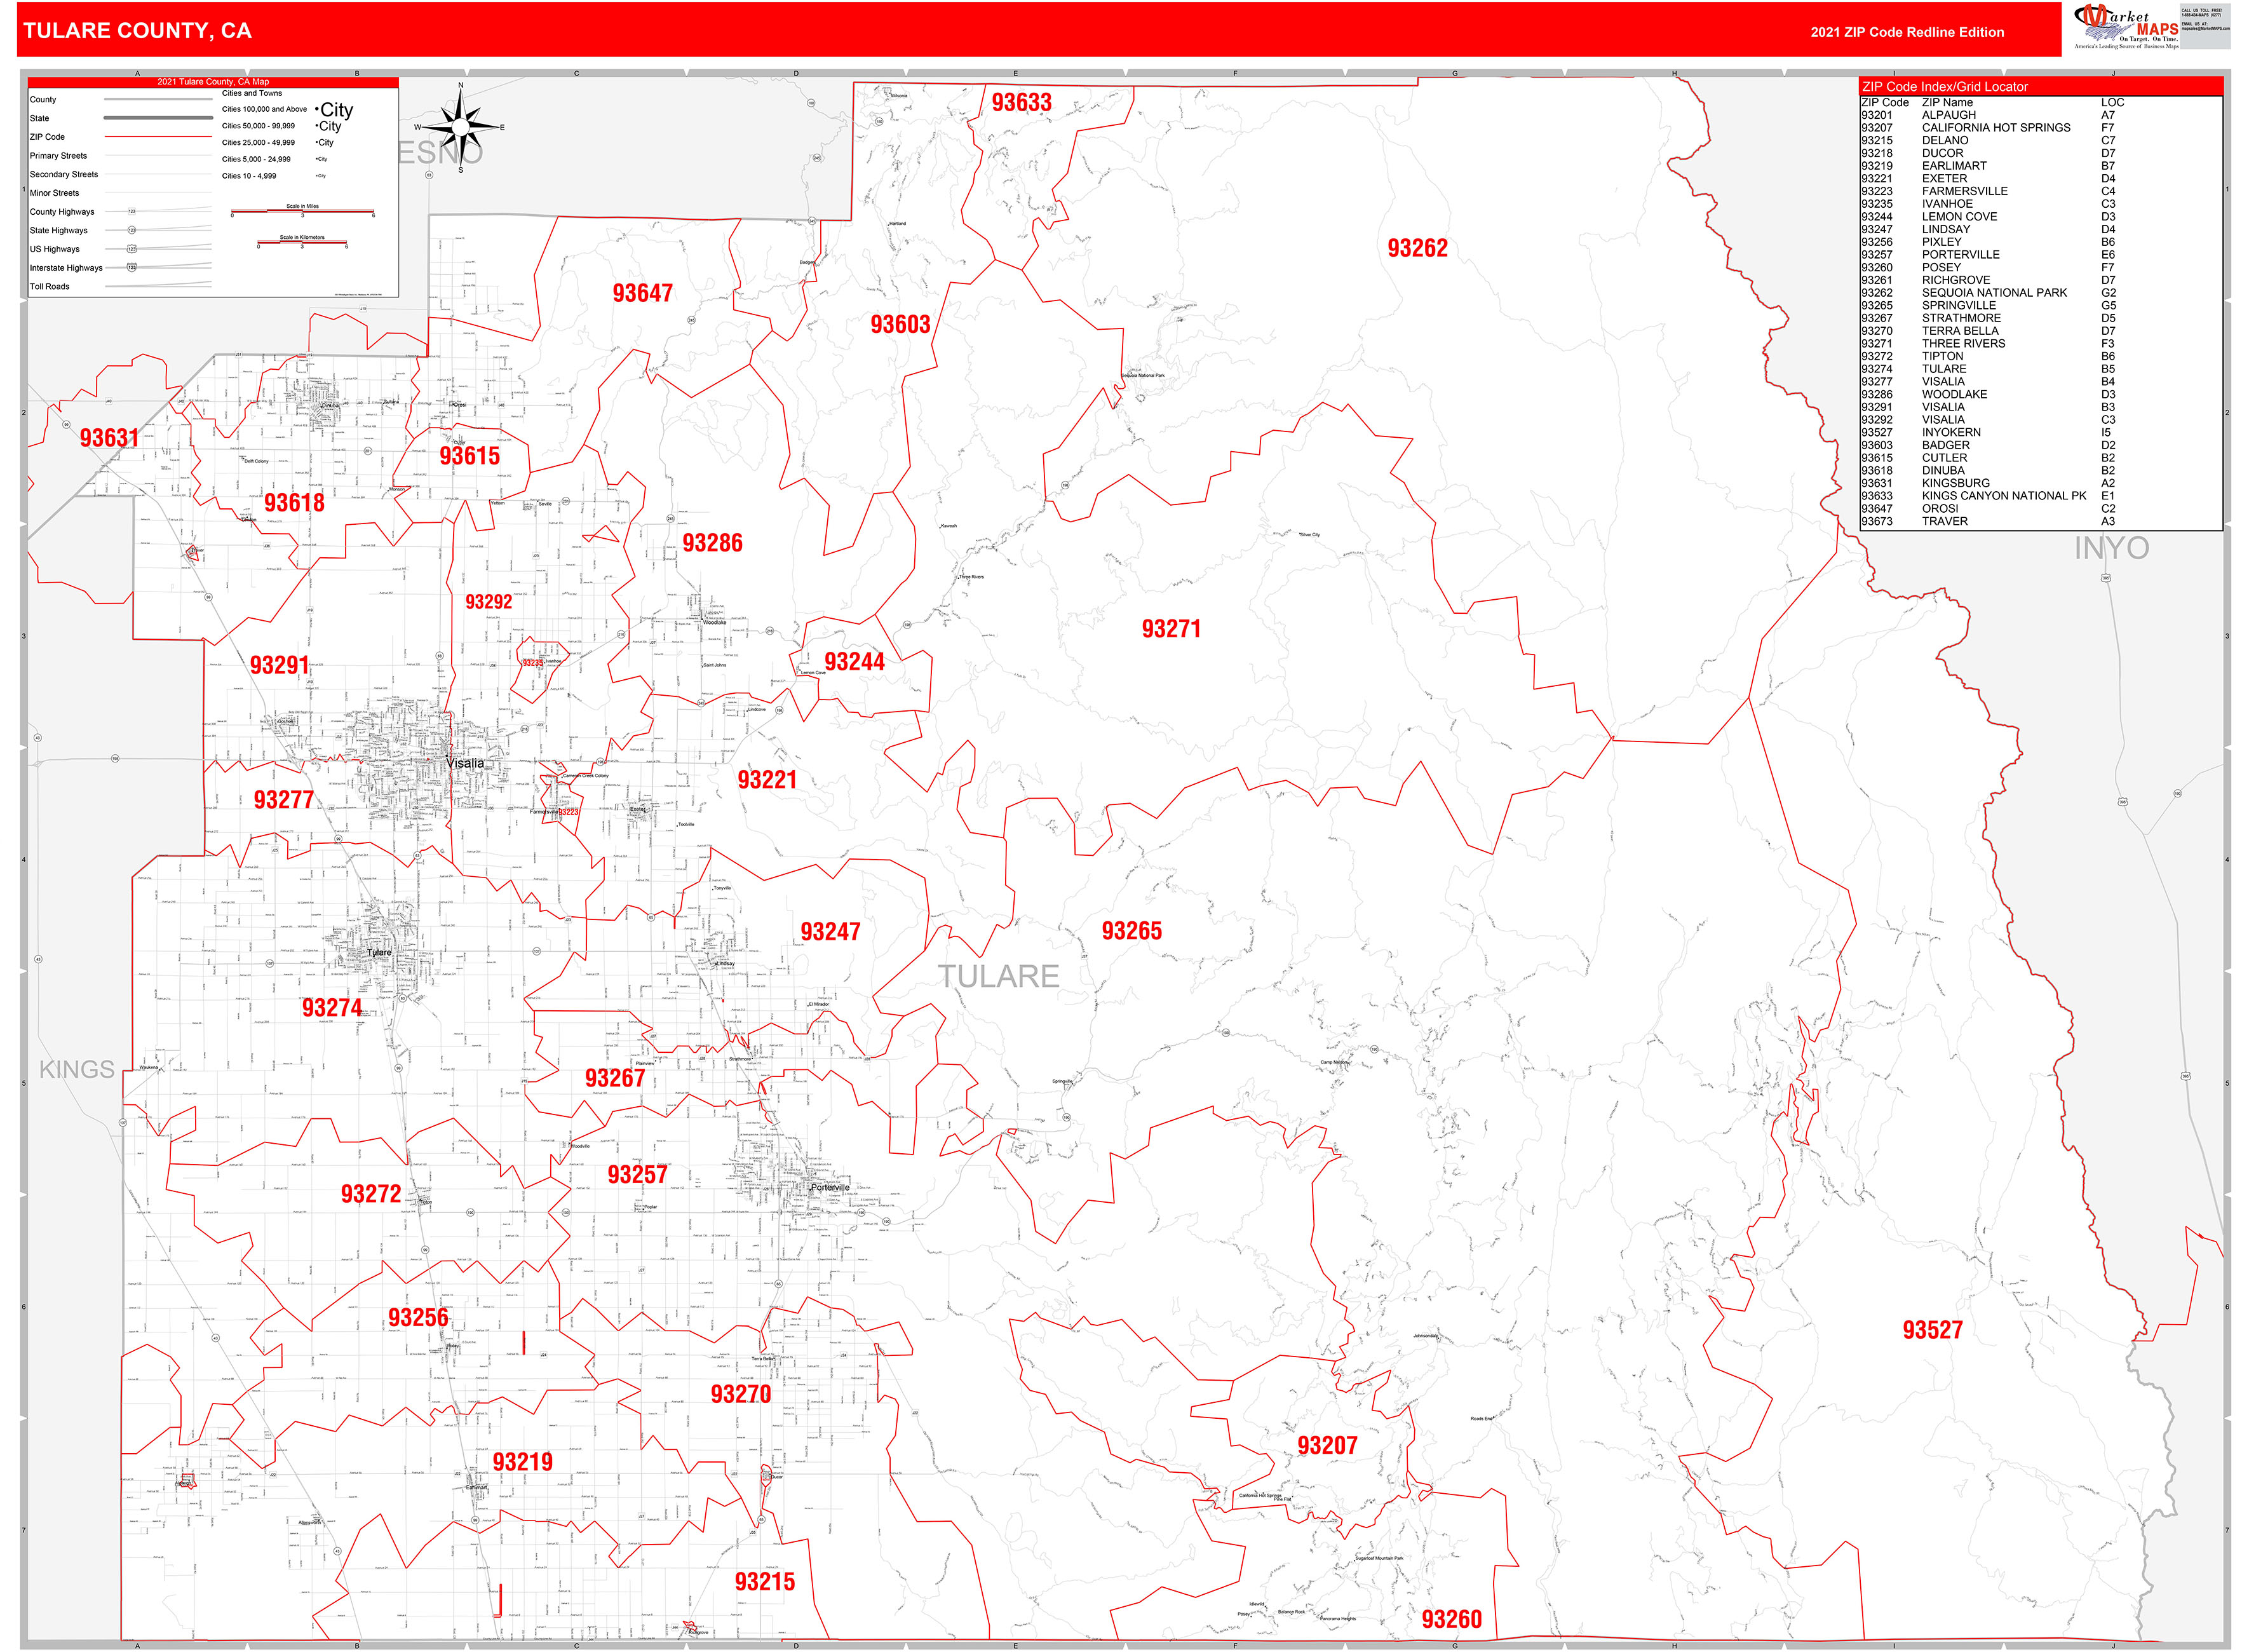The width and height of the screenshot is (2242, 1652).
Task: Click the 93262 ZIP label on map
Action: click(1417, 248)
